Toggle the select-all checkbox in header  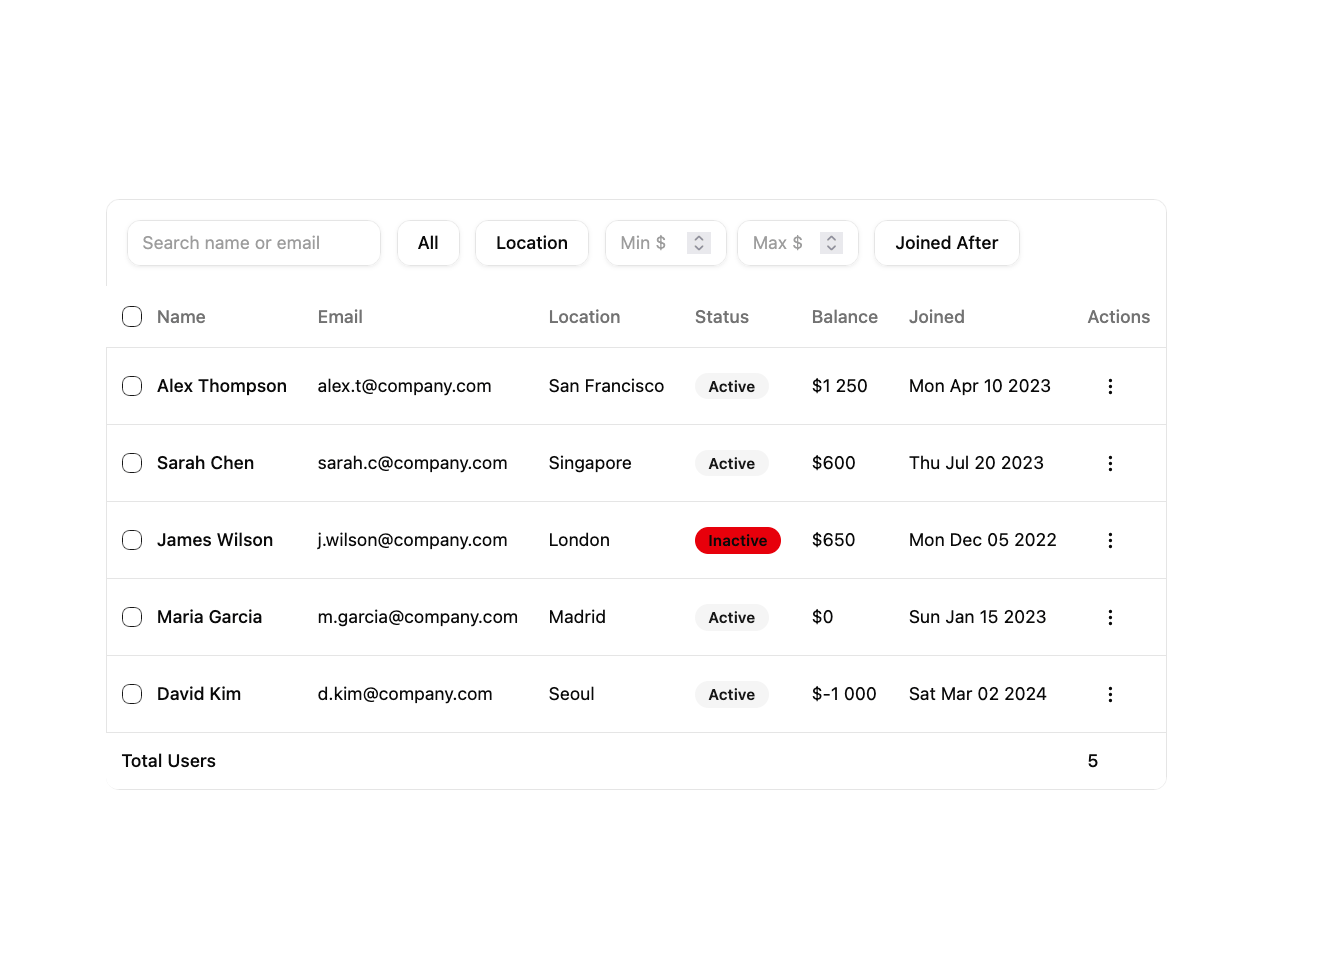pyautogui.click(x=132, y=317)
